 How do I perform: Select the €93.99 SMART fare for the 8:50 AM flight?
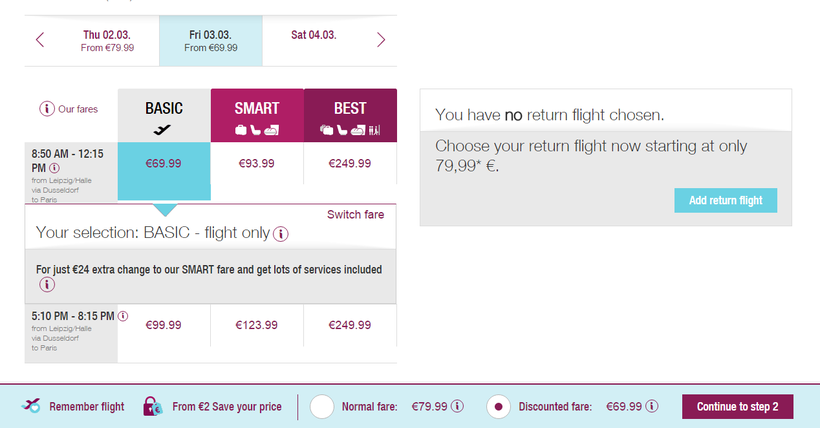pyautogui.click(x=257, y=163)
